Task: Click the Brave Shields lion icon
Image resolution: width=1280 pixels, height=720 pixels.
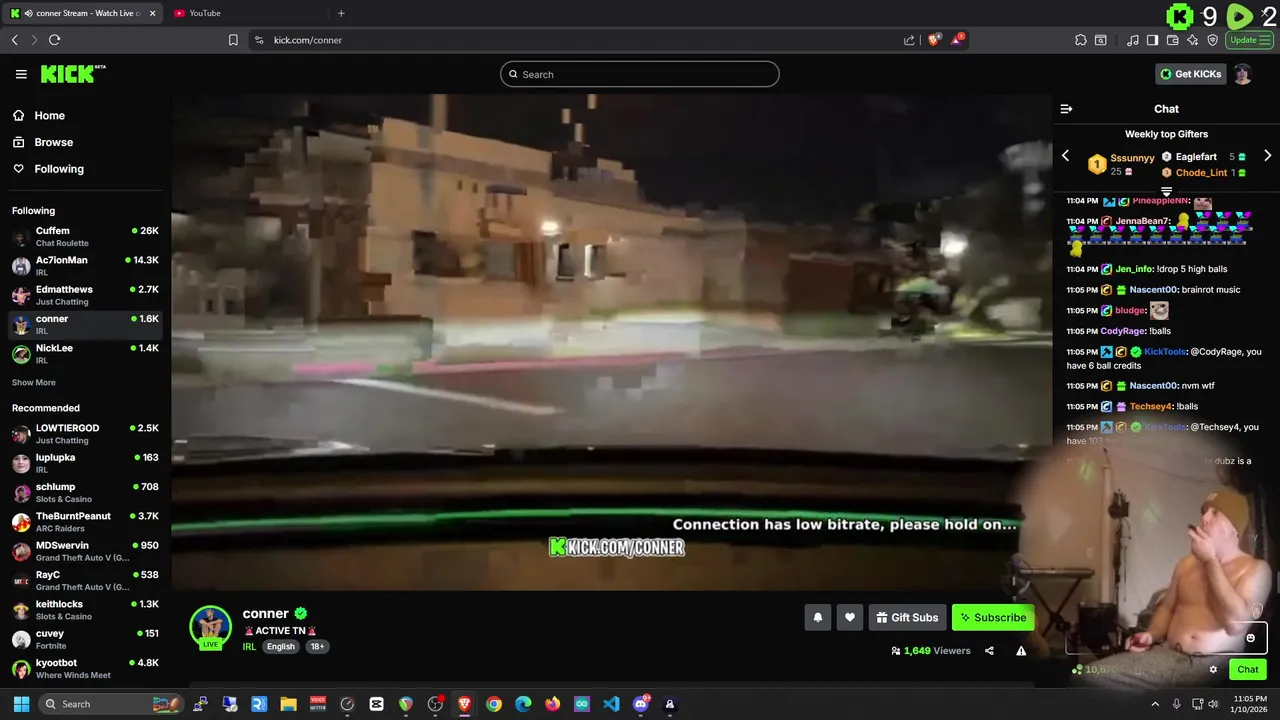Action: tap(934, 40)
